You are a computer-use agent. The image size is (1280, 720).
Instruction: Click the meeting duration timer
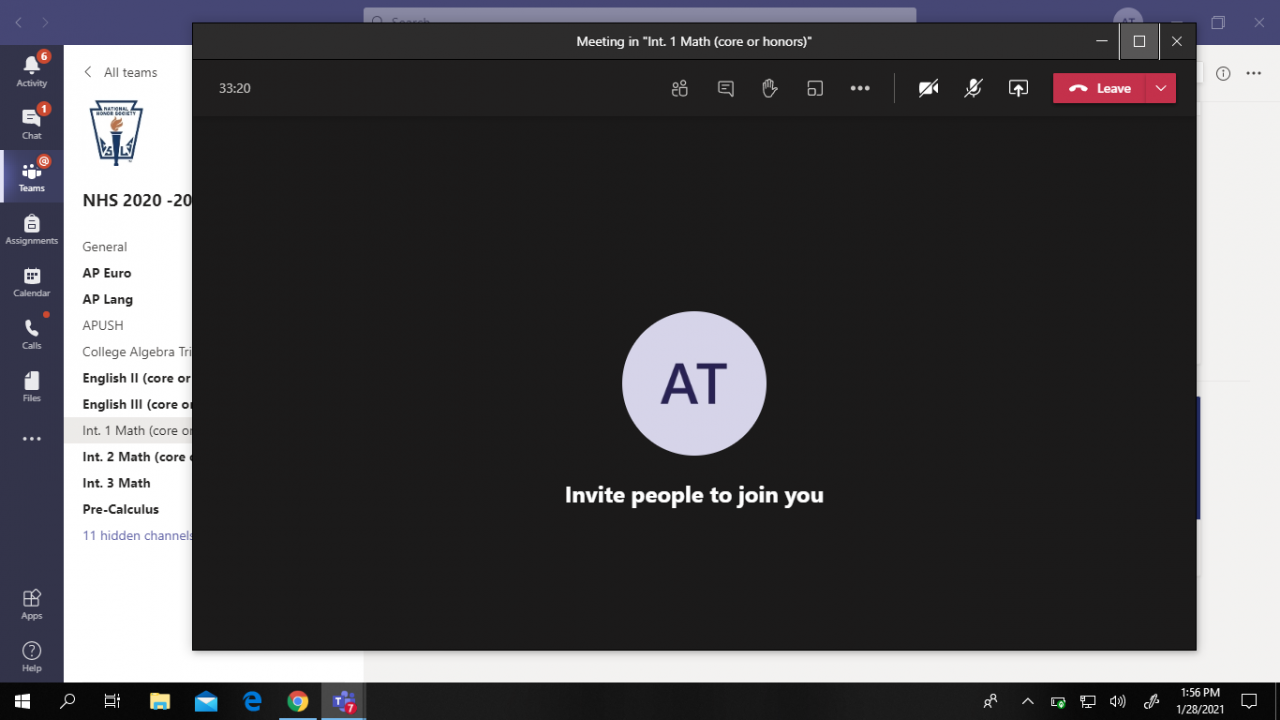pos(235,88)
